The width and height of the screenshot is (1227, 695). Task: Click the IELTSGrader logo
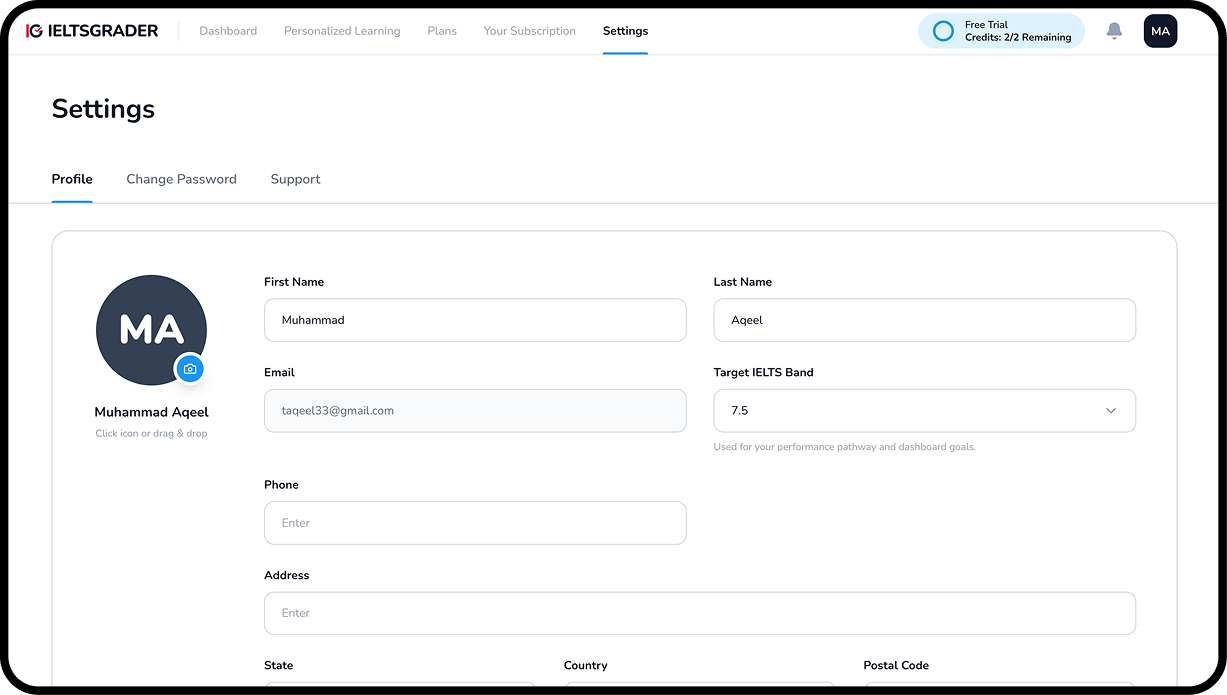(x=92, y=31)
